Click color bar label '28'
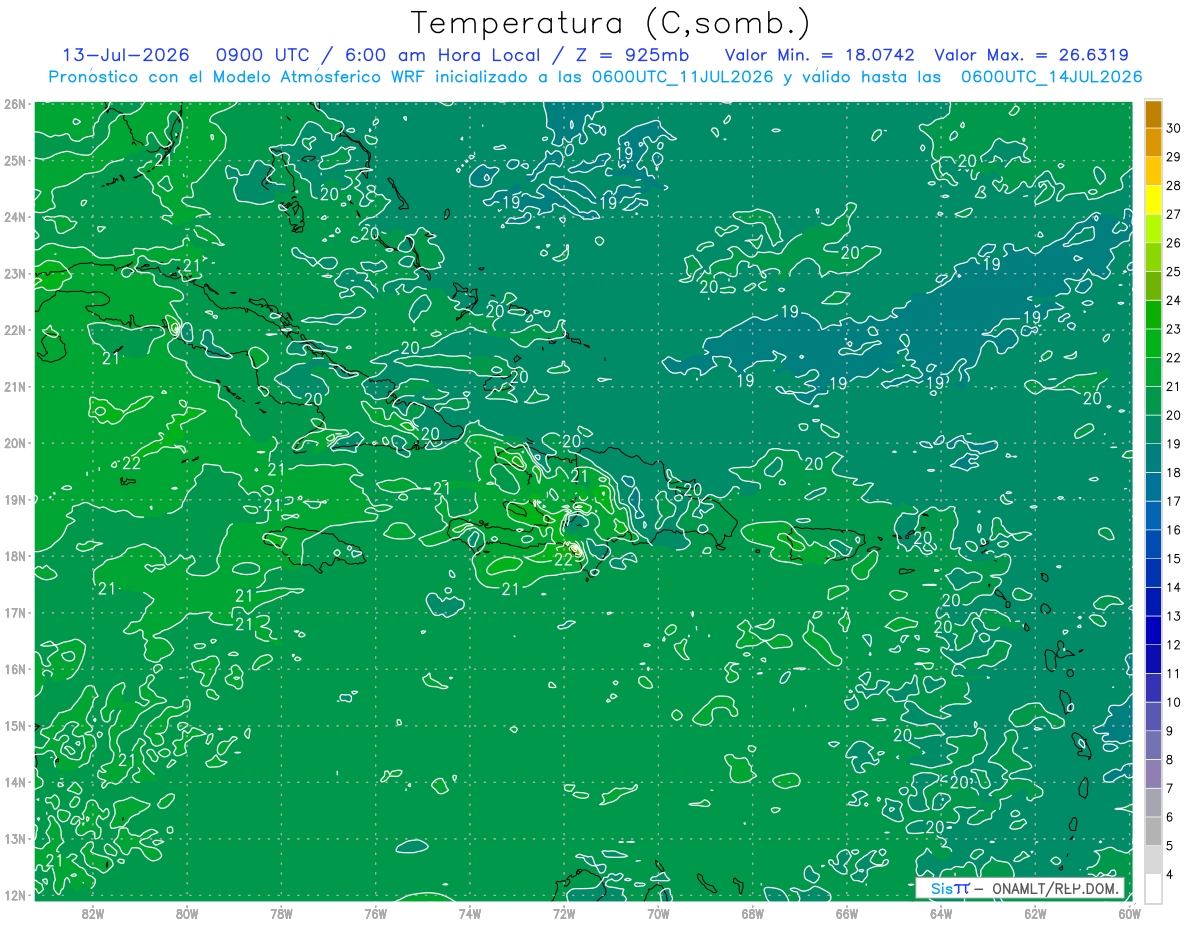Screen dimensions: 1200x927 click(x=1173, y=185)
